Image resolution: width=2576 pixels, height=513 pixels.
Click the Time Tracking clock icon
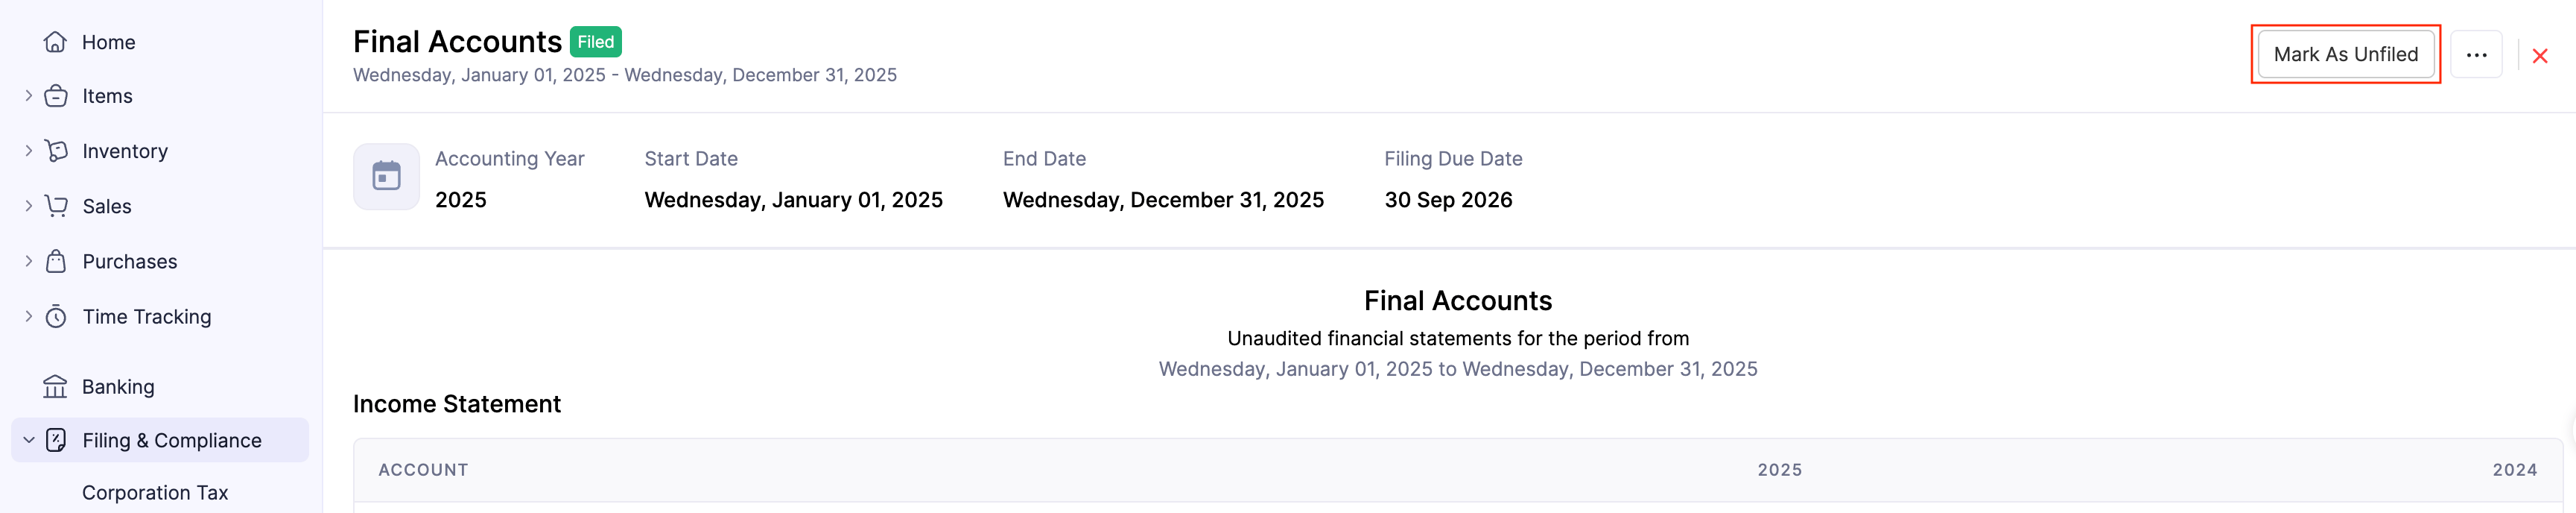56,317
